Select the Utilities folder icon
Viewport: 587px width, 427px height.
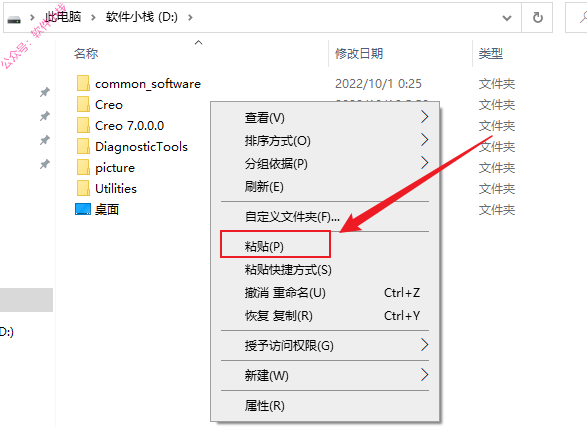(x=83, y=188)
